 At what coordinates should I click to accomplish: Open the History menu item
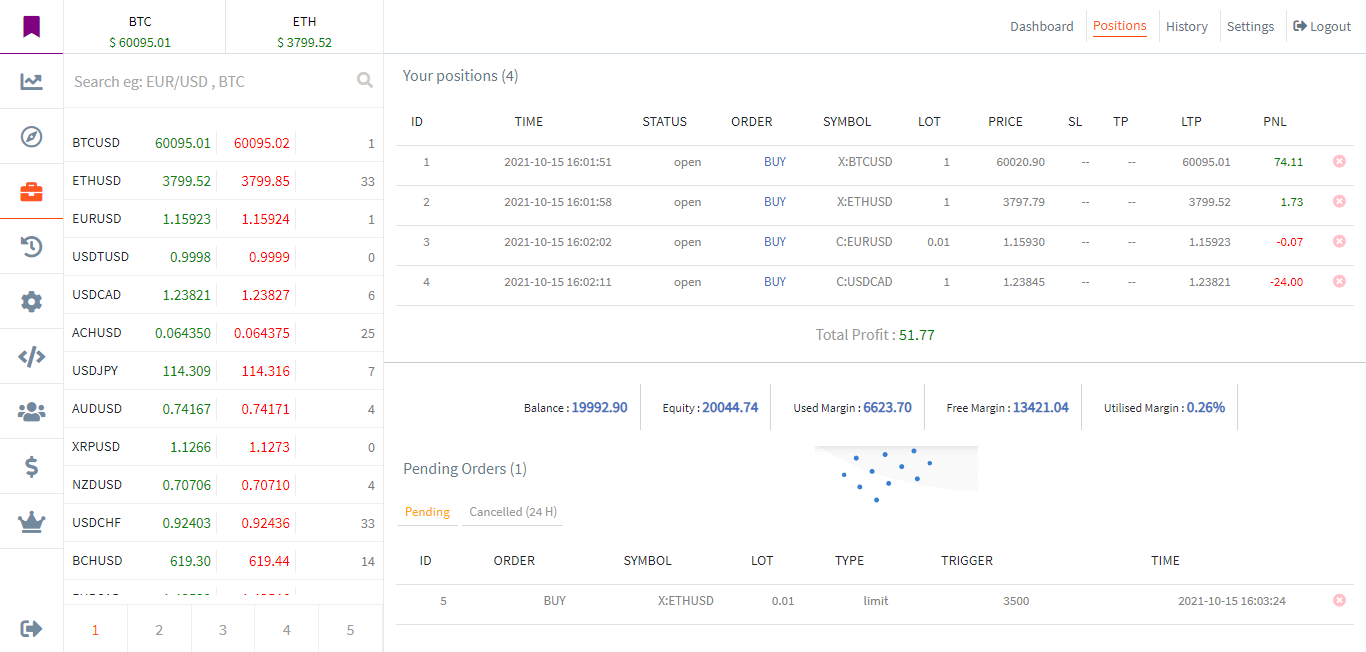pyautogui.click(x=1186, y=27)
